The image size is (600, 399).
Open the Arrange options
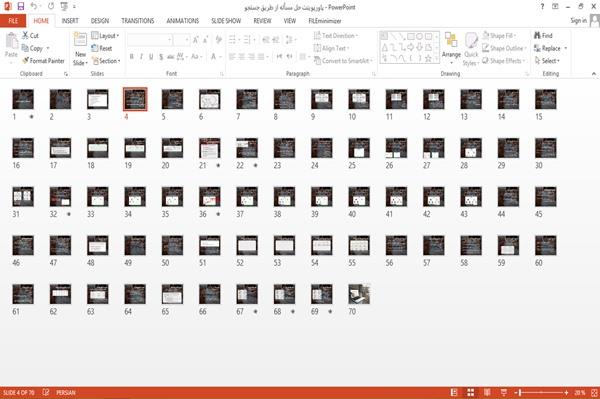tap(451, 49)
